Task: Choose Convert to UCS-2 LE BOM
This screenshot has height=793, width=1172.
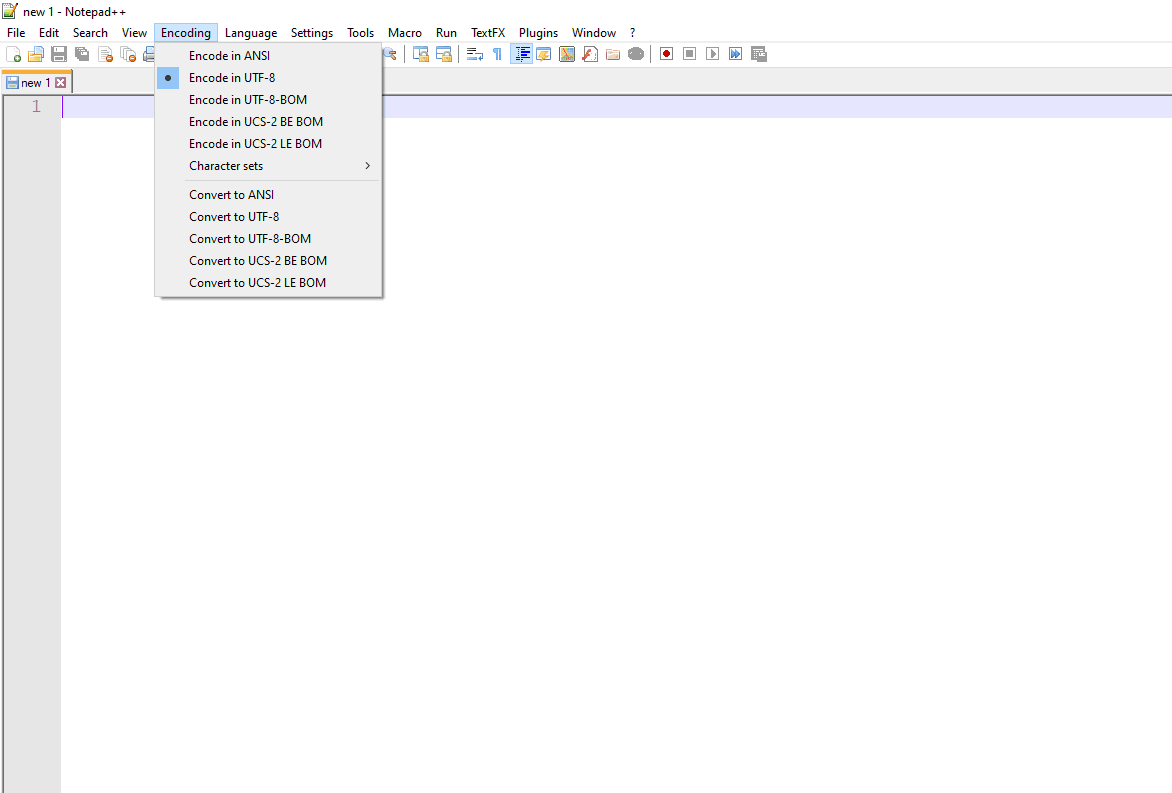Action: click(x=268, y=283)
